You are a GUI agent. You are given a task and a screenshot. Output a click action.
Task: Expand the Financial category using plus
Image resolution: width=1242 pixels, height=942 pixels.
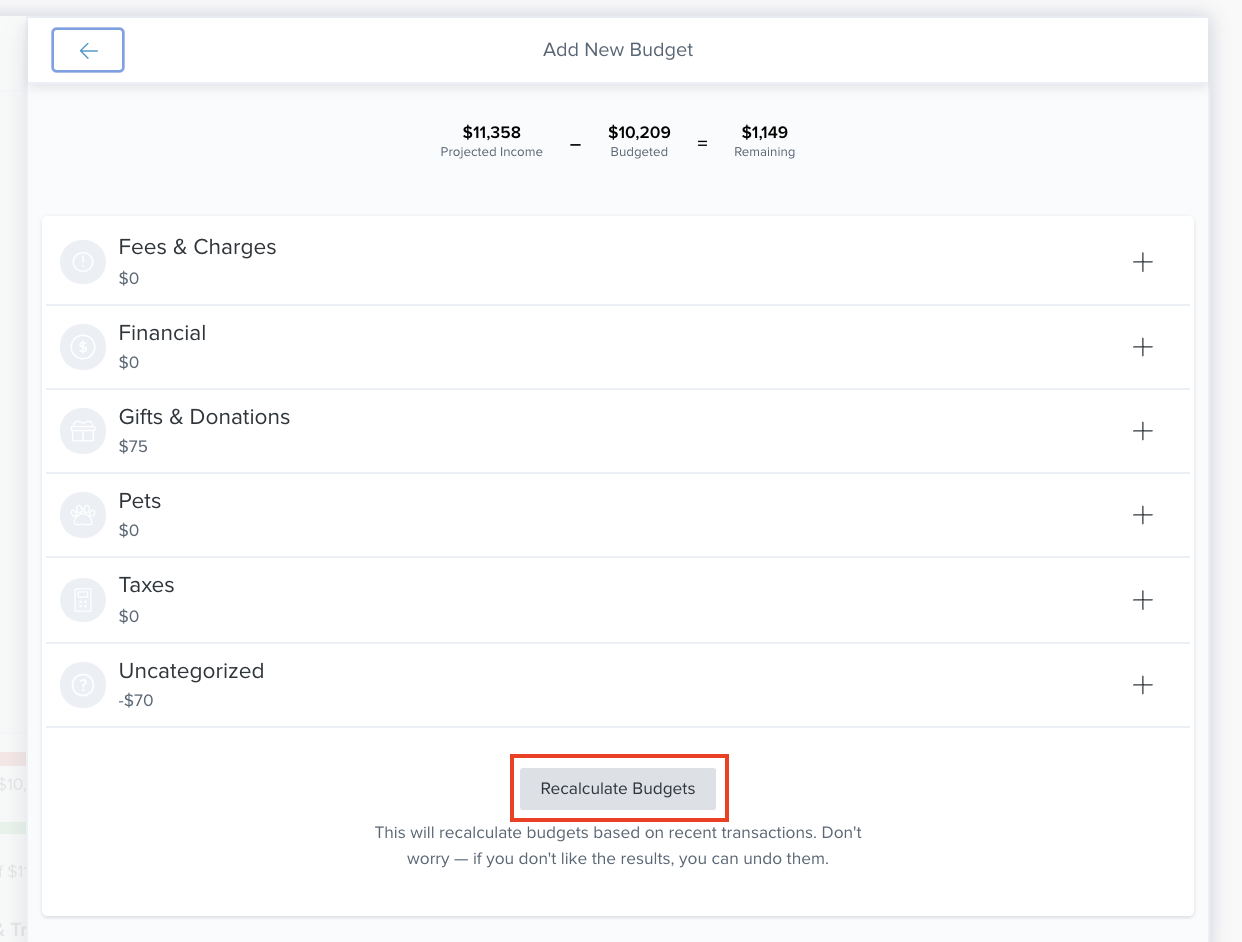coord(1142,347)
